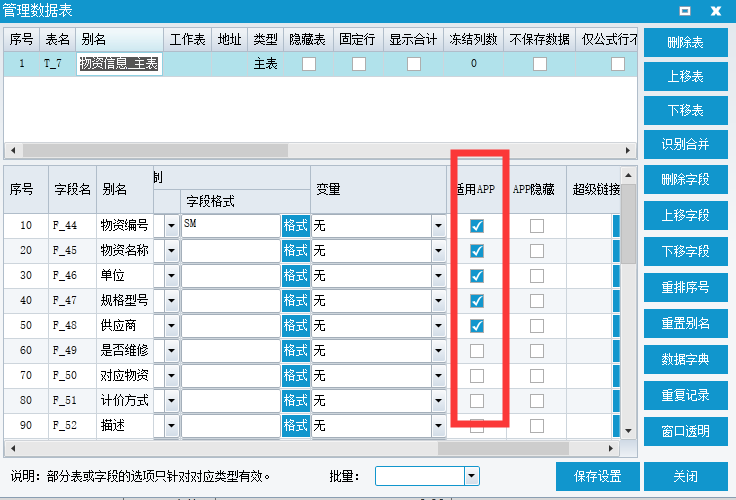Viewport: 736px width, 500px height.
Task: Click the 删除字段 button
Action: click(685, 179)
